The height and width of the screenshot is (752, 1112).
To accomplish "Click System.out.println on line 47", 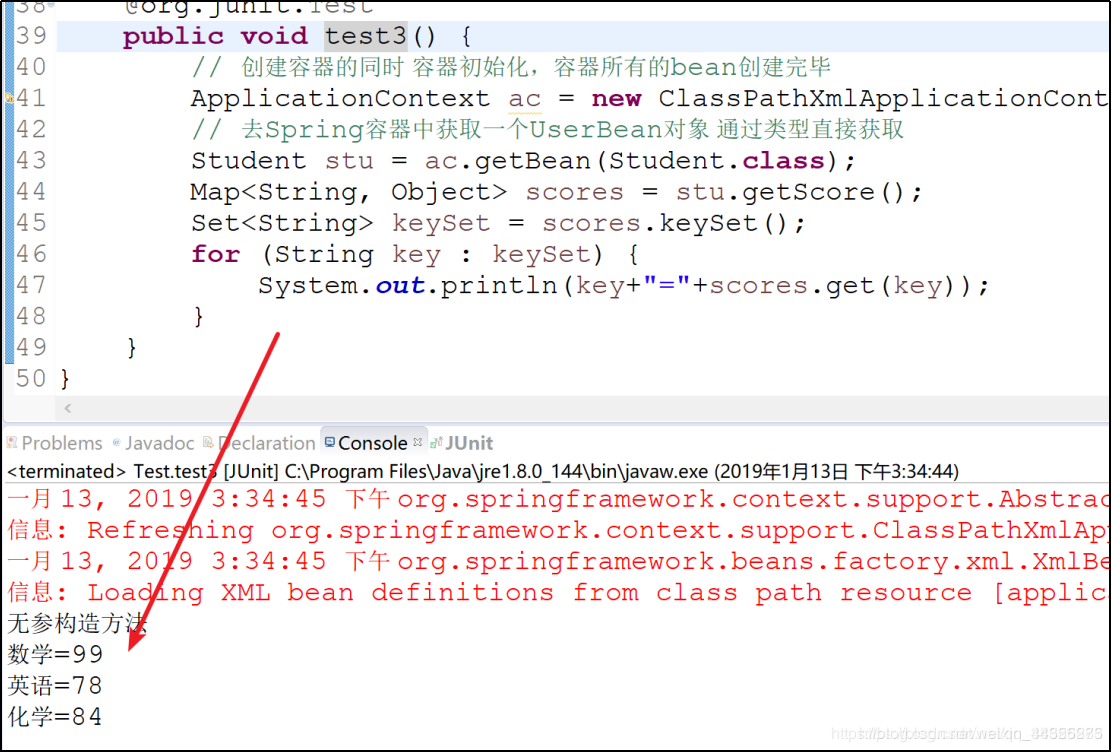I will click(x=407, y=286).
